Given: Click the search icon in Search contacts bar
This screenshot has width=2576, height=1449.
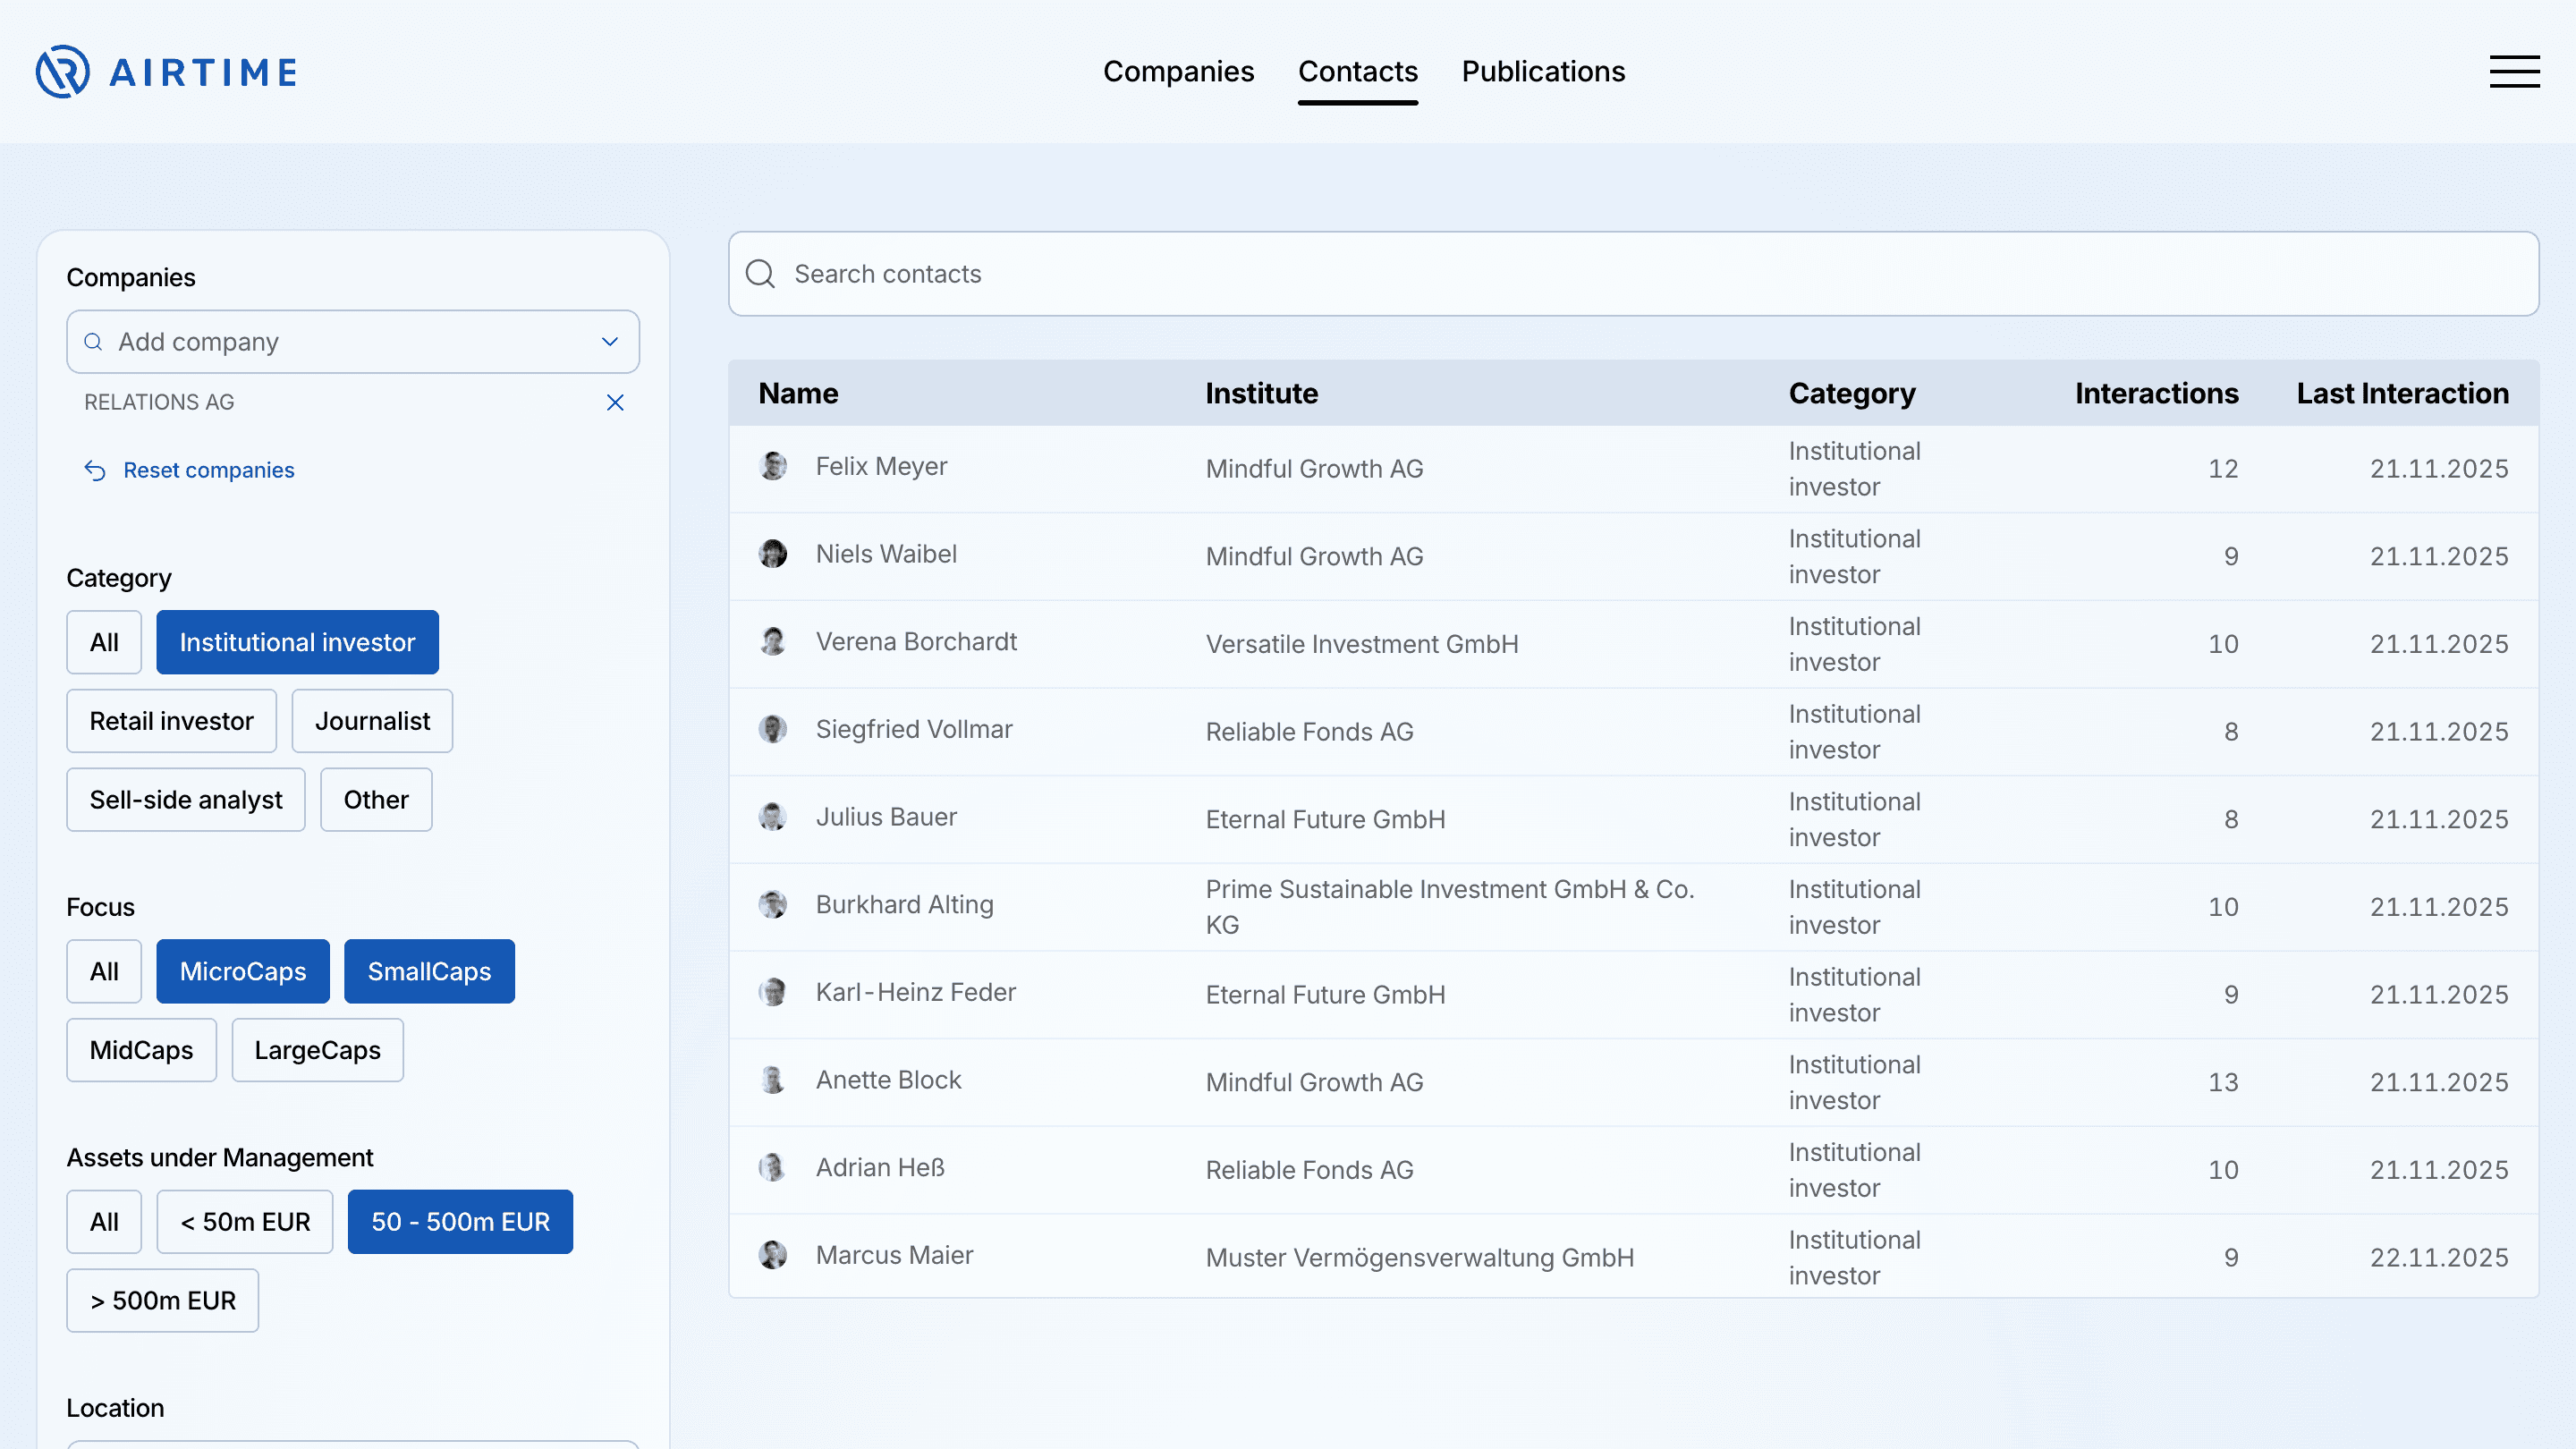Looking at the screenshot, I should (x=761, y=274).
